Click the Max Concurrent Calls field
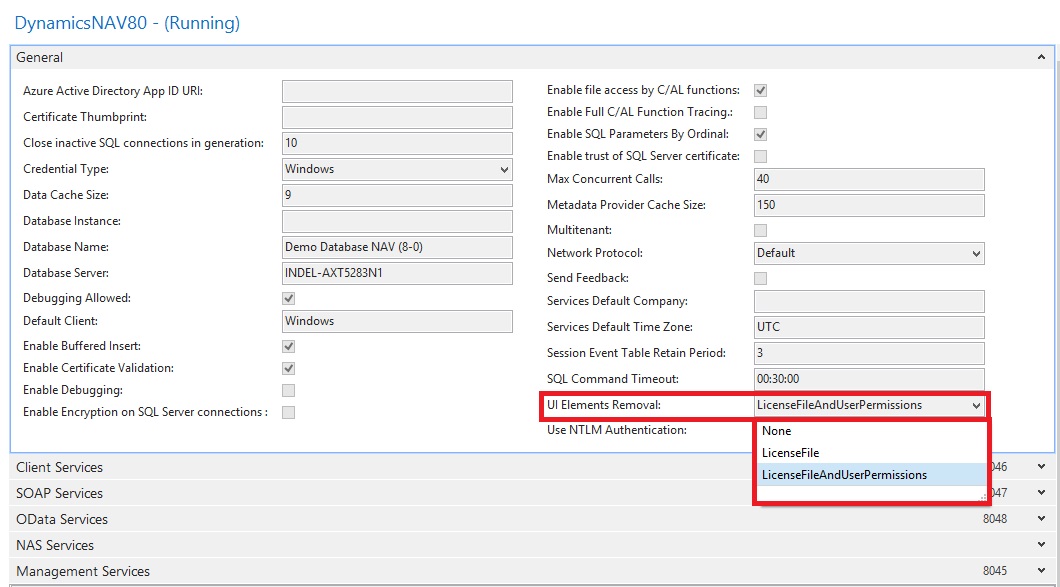Viewport: 1060px width, 587px height. (869, 179)
